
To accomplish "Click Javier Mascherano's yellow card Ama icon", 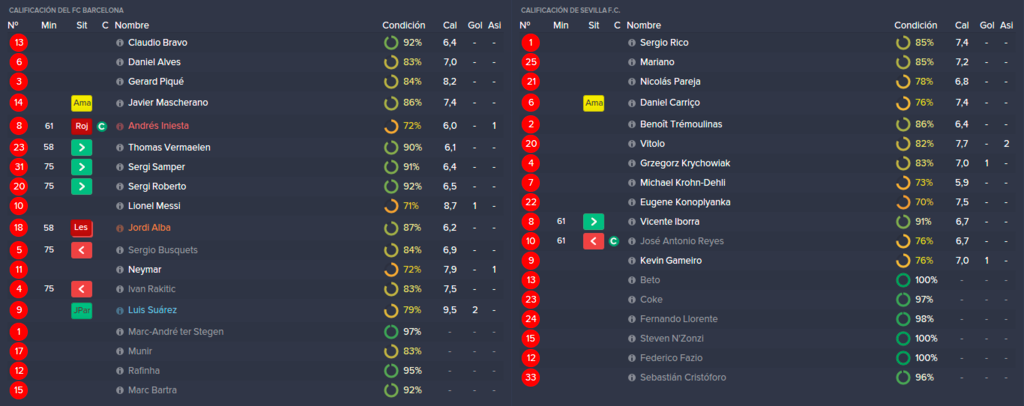I will click(x=82, y=103).
